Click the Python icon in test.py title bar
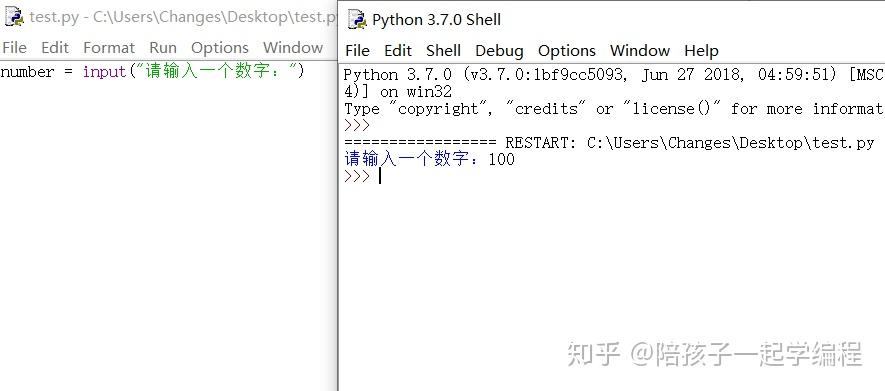The width and height of the screenshot is (885, 391). pyautogui.click(x=14, y=16)
